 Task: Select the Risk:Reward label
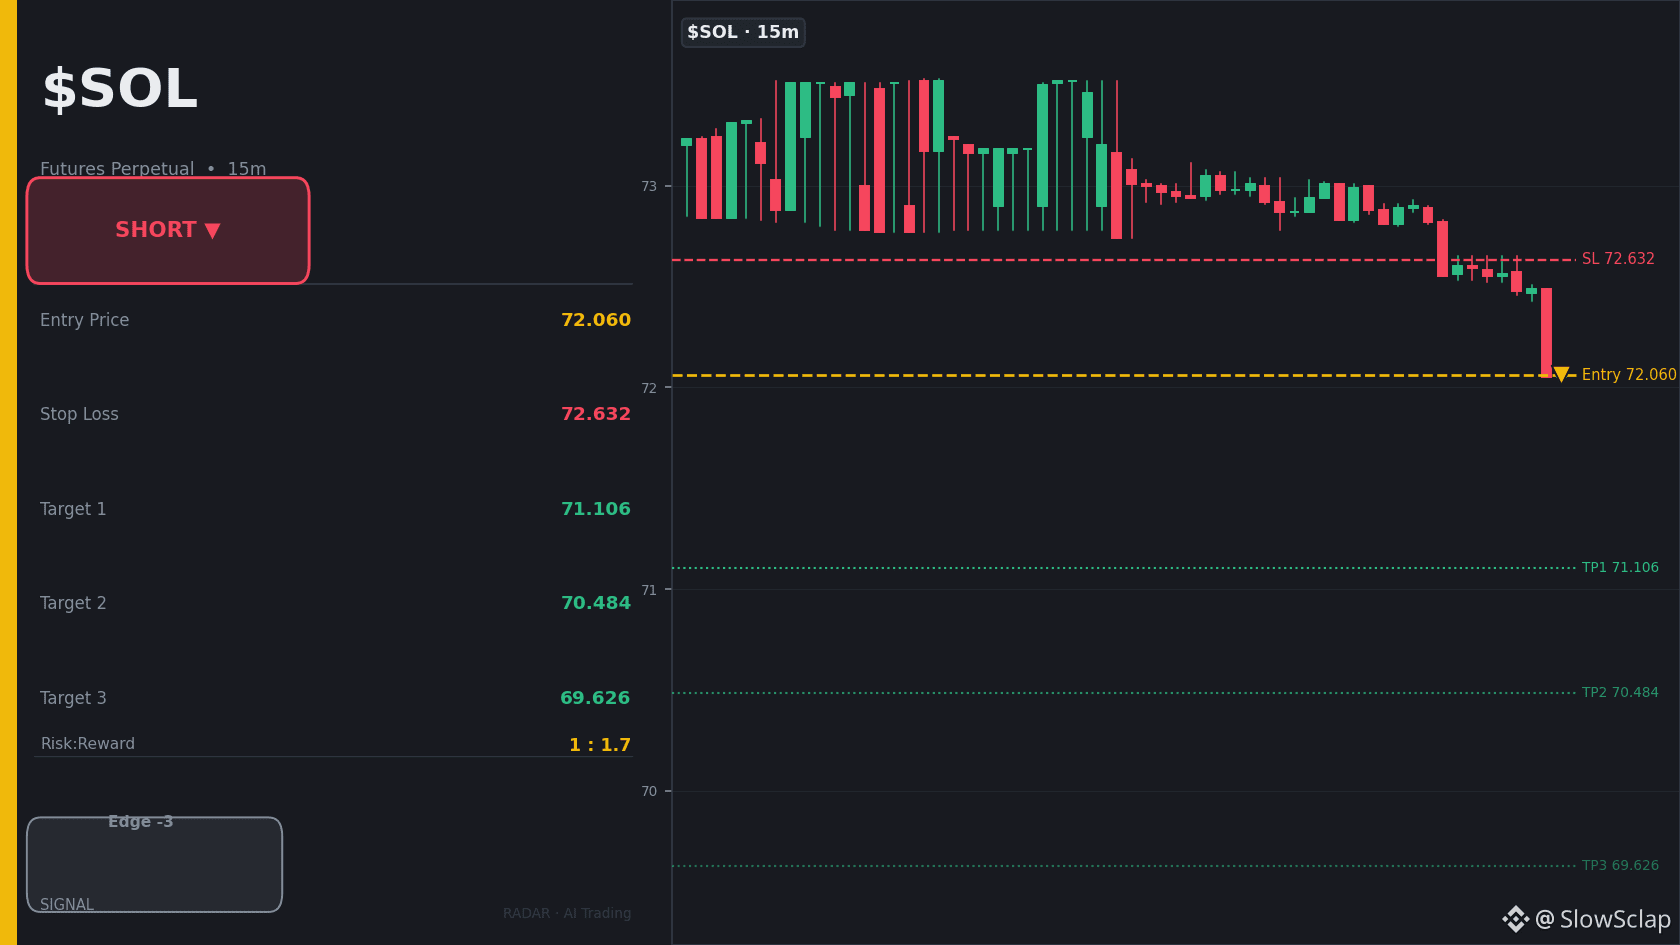pos(88,744)
